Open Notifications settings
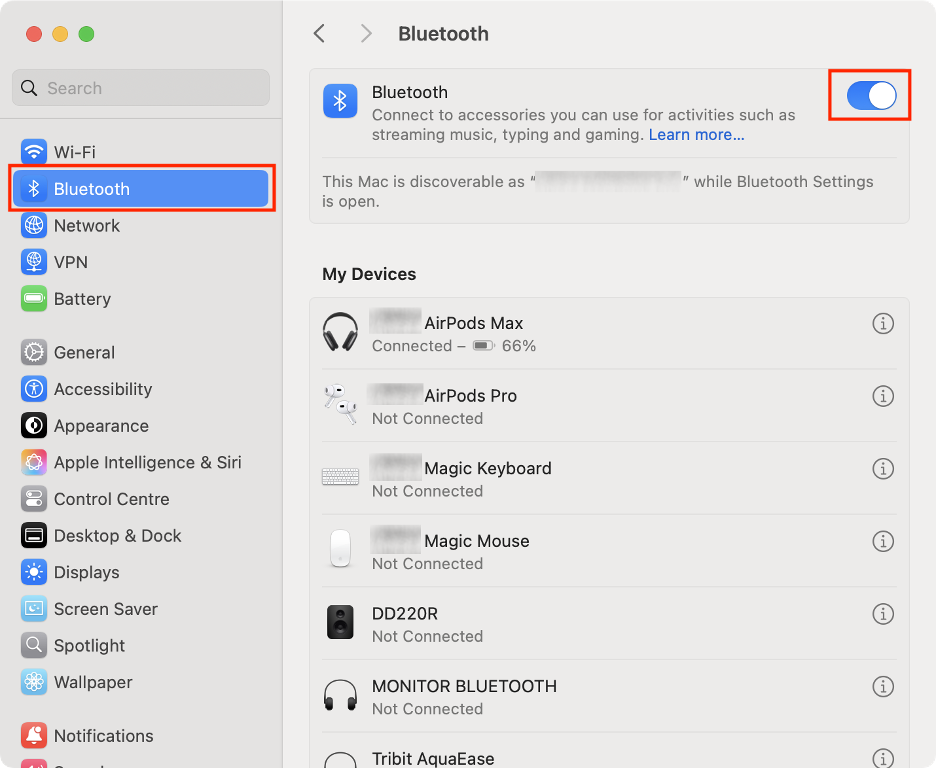Screen dimensions: 936x768 coord(106,735)
